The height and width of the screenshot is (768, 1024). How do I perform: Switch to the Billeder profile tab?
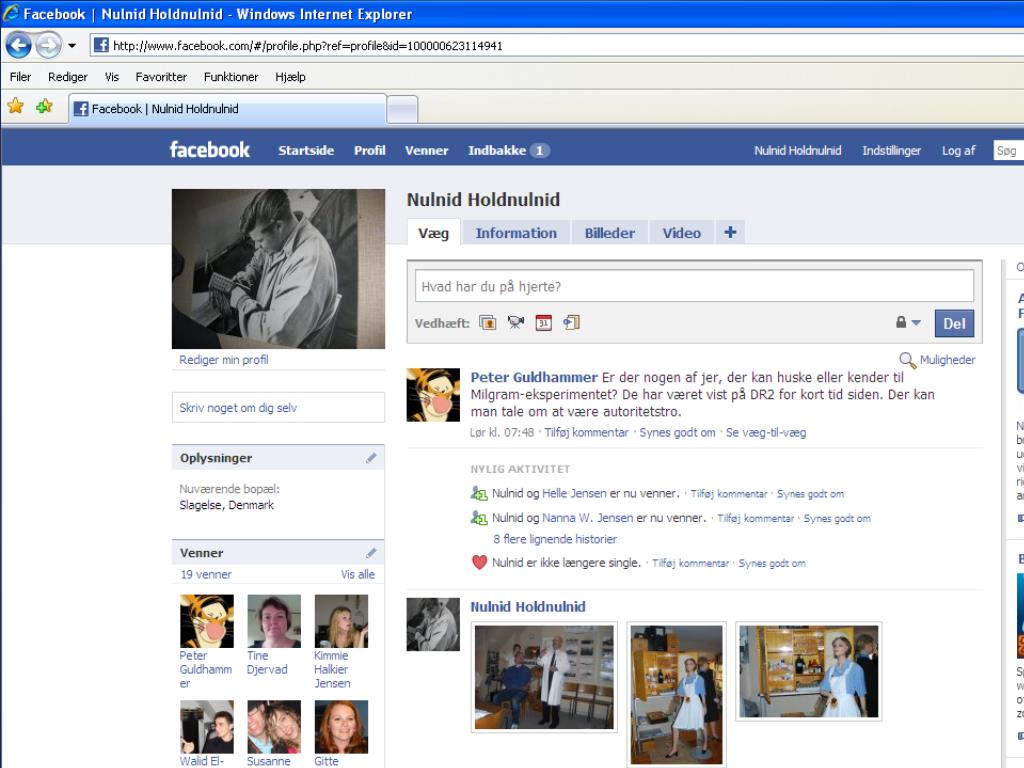point(609,233)
